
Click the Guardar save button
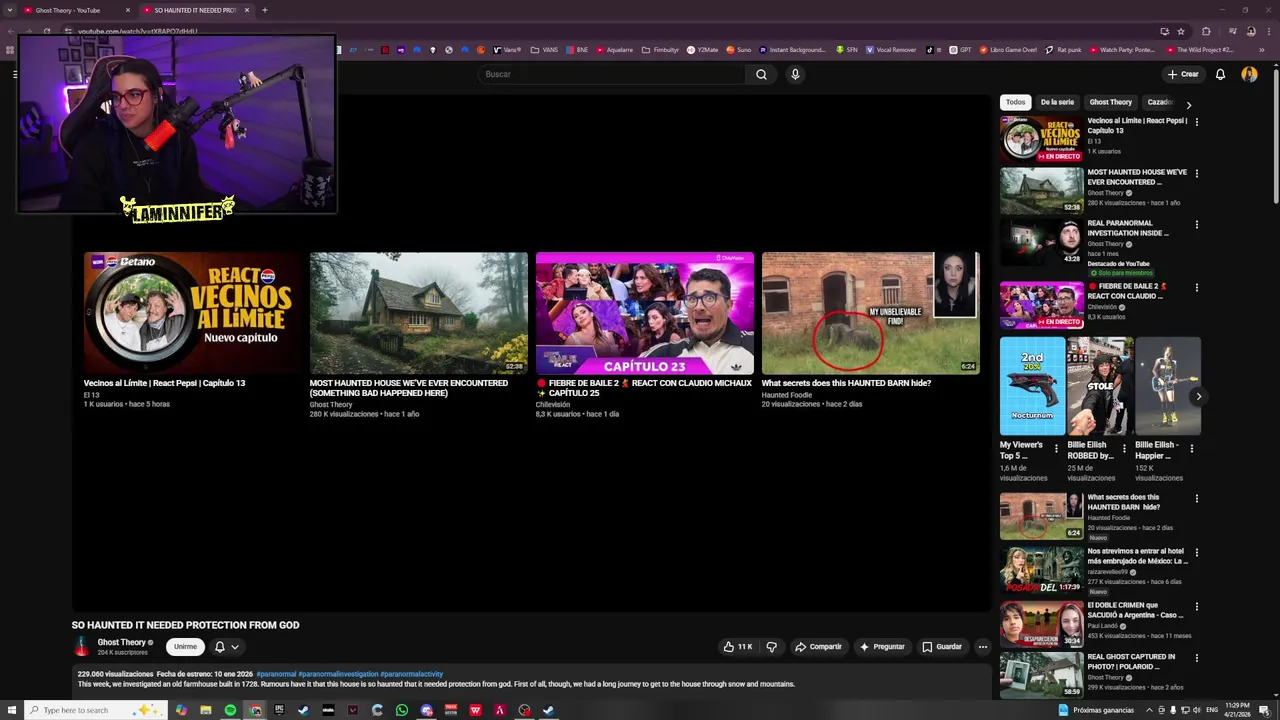tap(942, 647)
